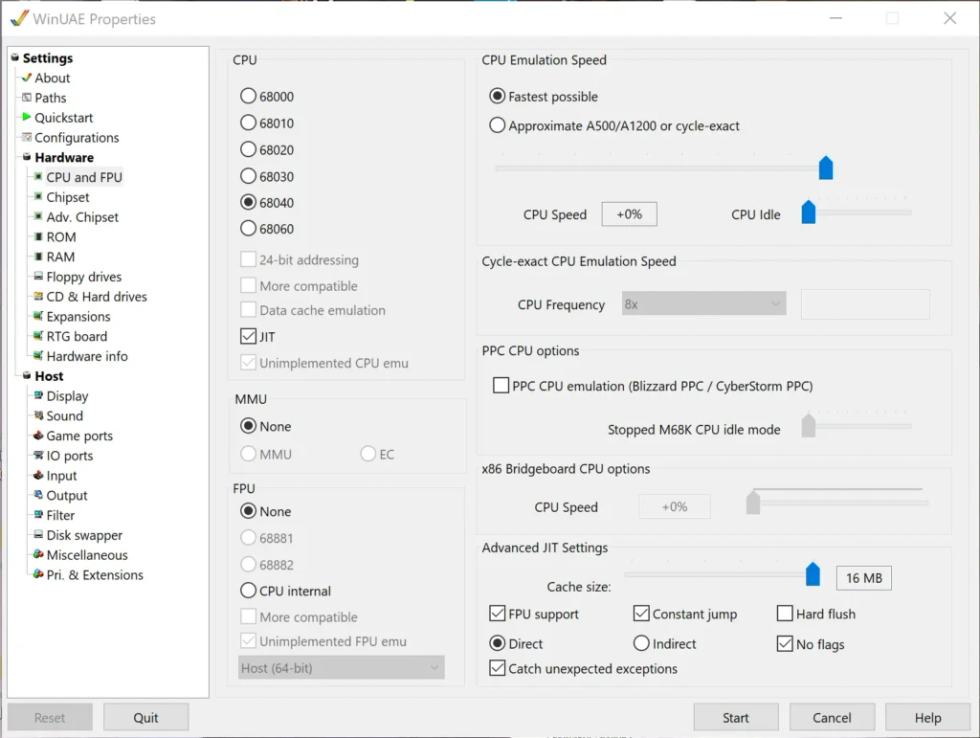Viewport: 980px width, 738px height.
Task: Click the About checkmark icon
Action: [26, 78]
